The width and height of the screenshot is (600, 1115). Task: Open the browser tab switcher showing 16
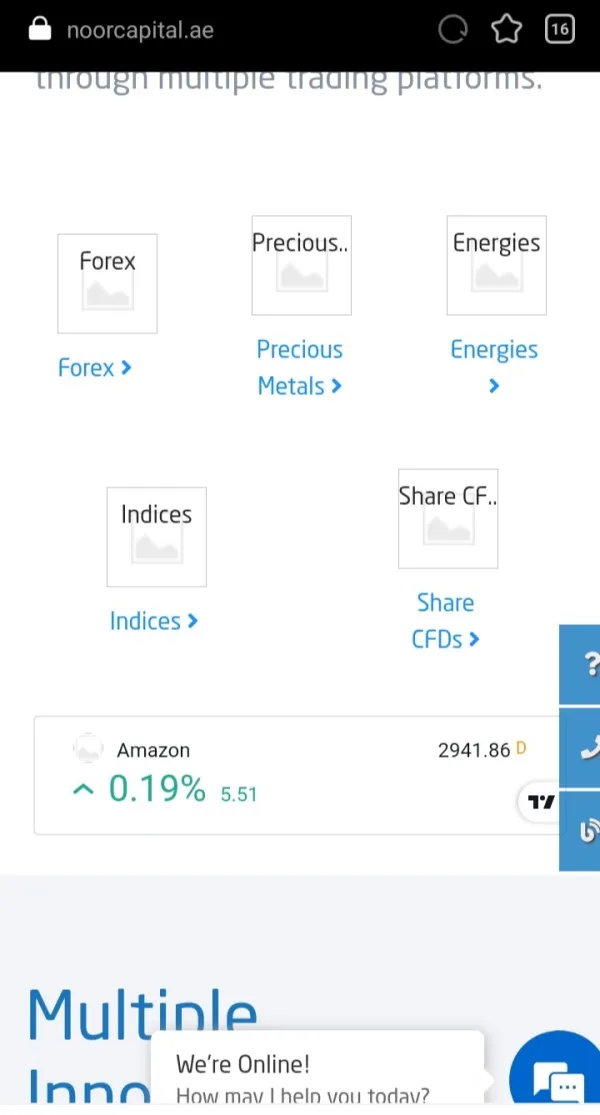[x=559, y=29]
